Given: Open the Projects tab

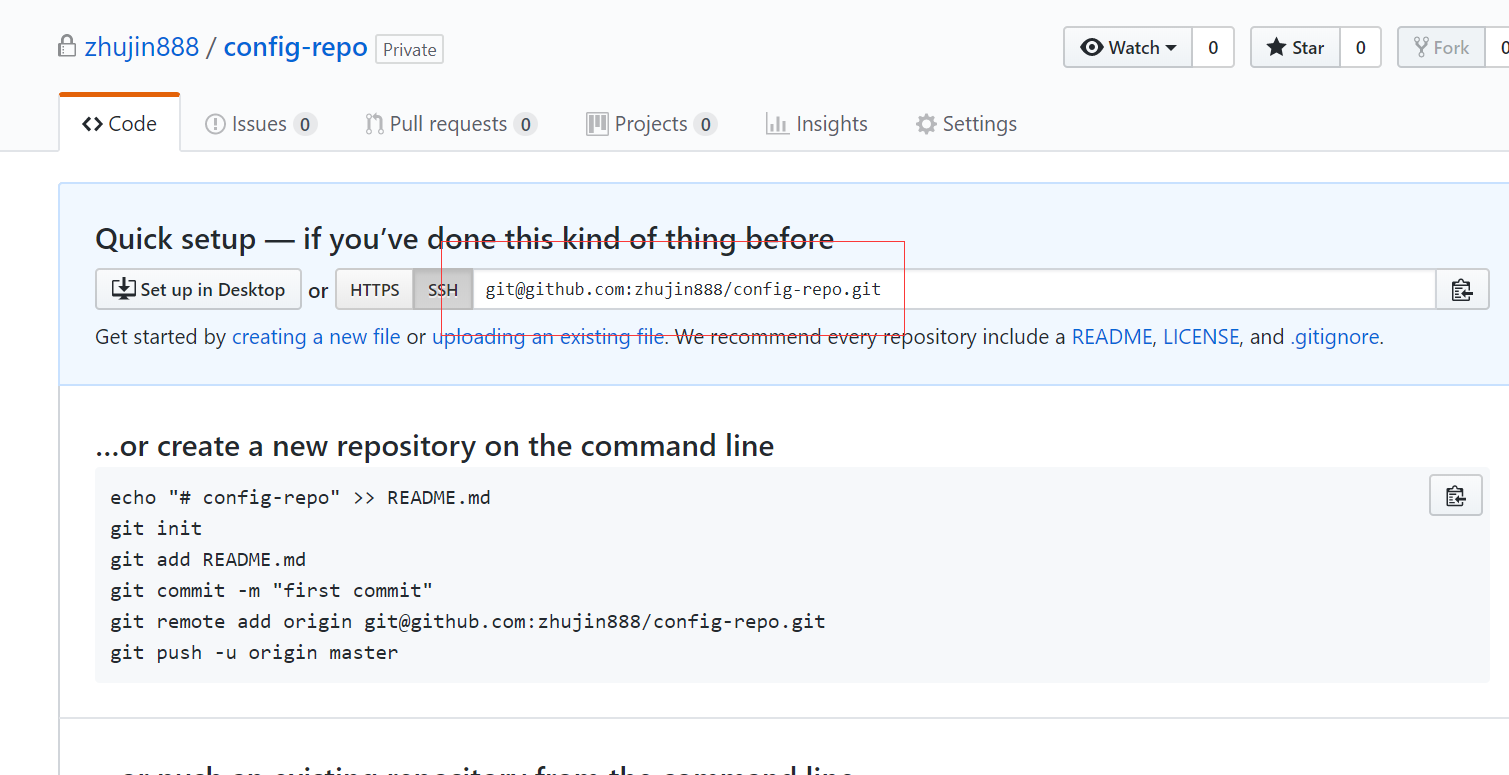Looking at the screenshot, I should [651, 124].
